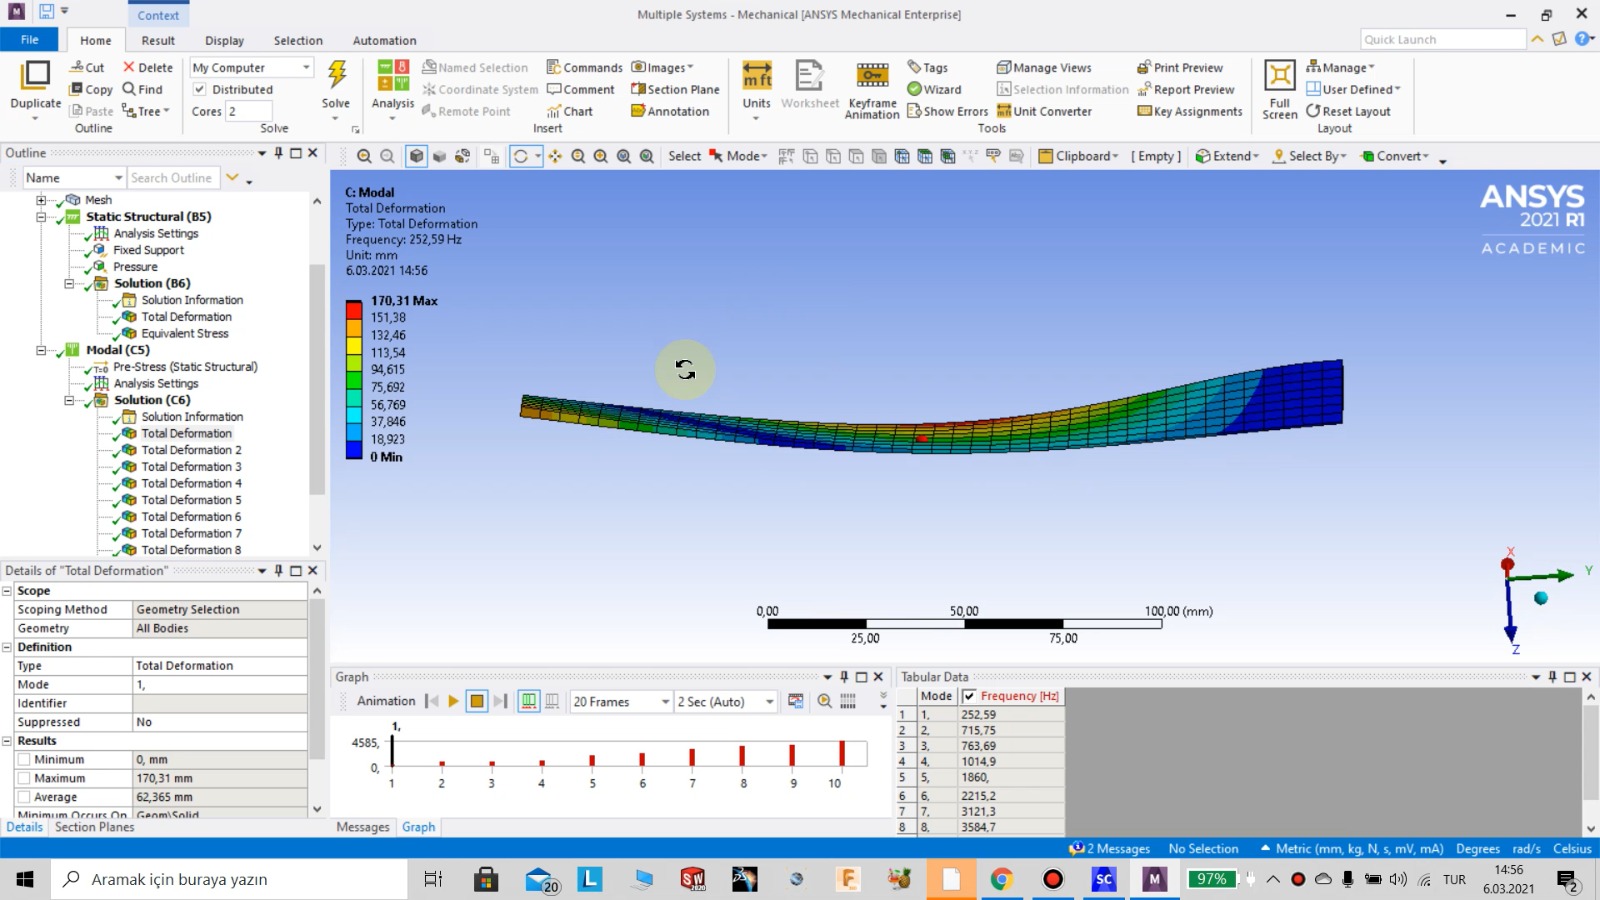Open the Worksheet icon

click(809, 76)
